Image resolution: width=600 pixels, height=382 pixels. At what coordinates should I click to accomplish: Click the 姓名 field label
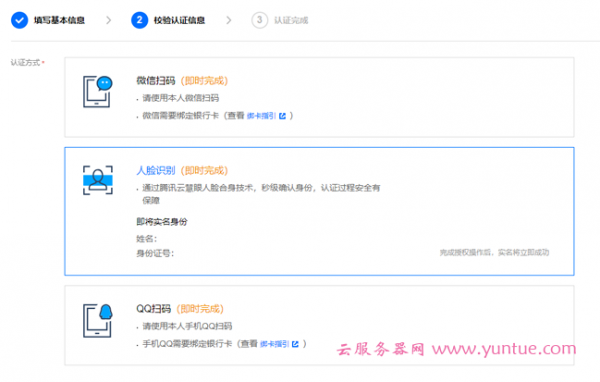tap(147, 239)
